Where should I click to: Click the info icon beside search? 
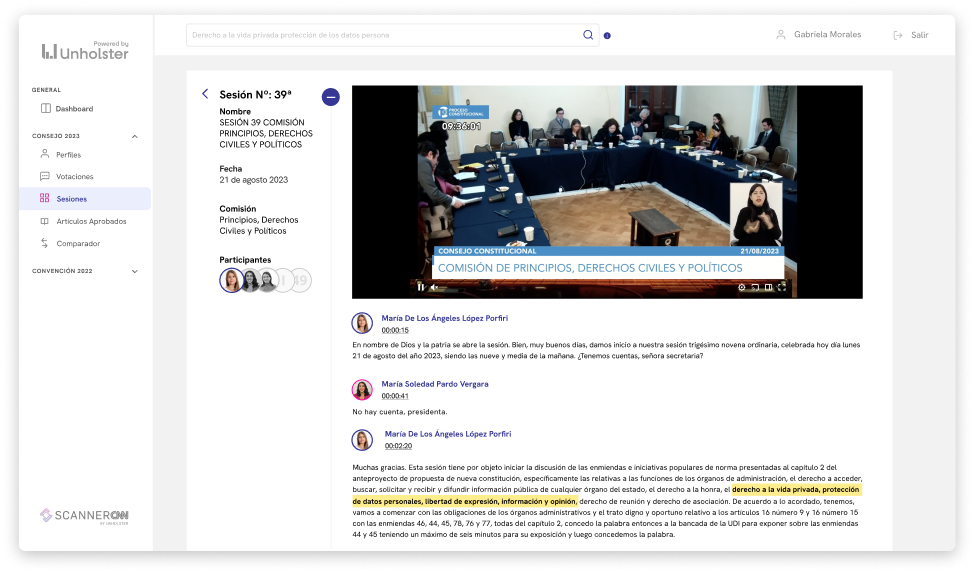(607, 36)
